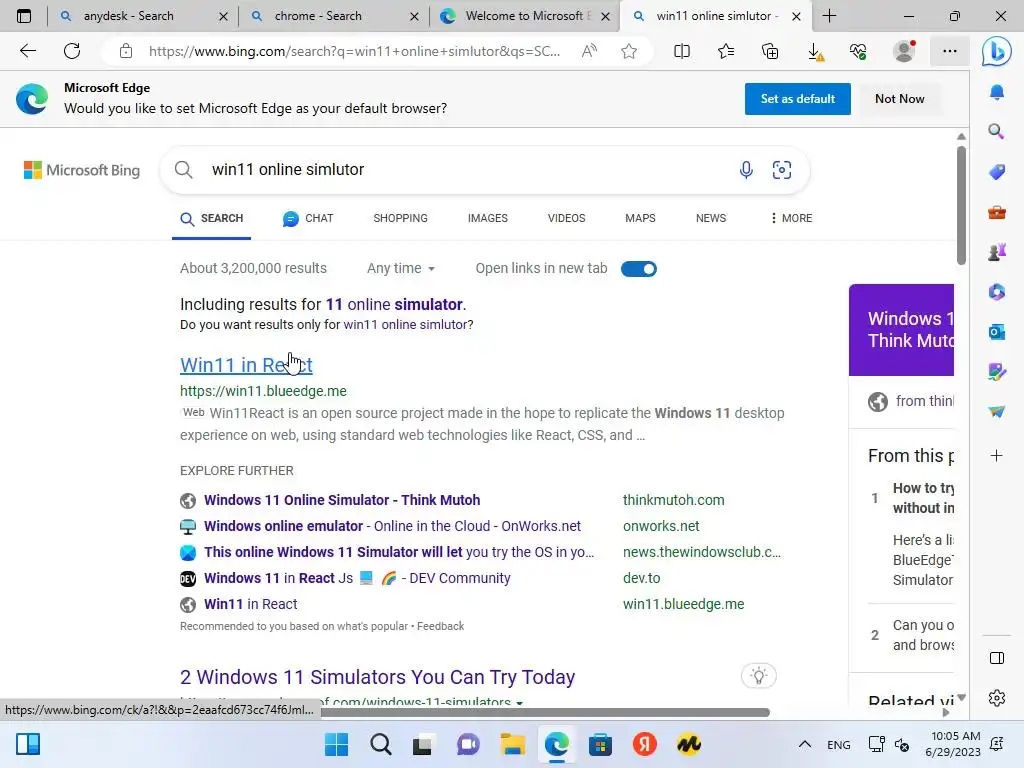Open Microsoft Store from taskbar

(x=600, y=744)
